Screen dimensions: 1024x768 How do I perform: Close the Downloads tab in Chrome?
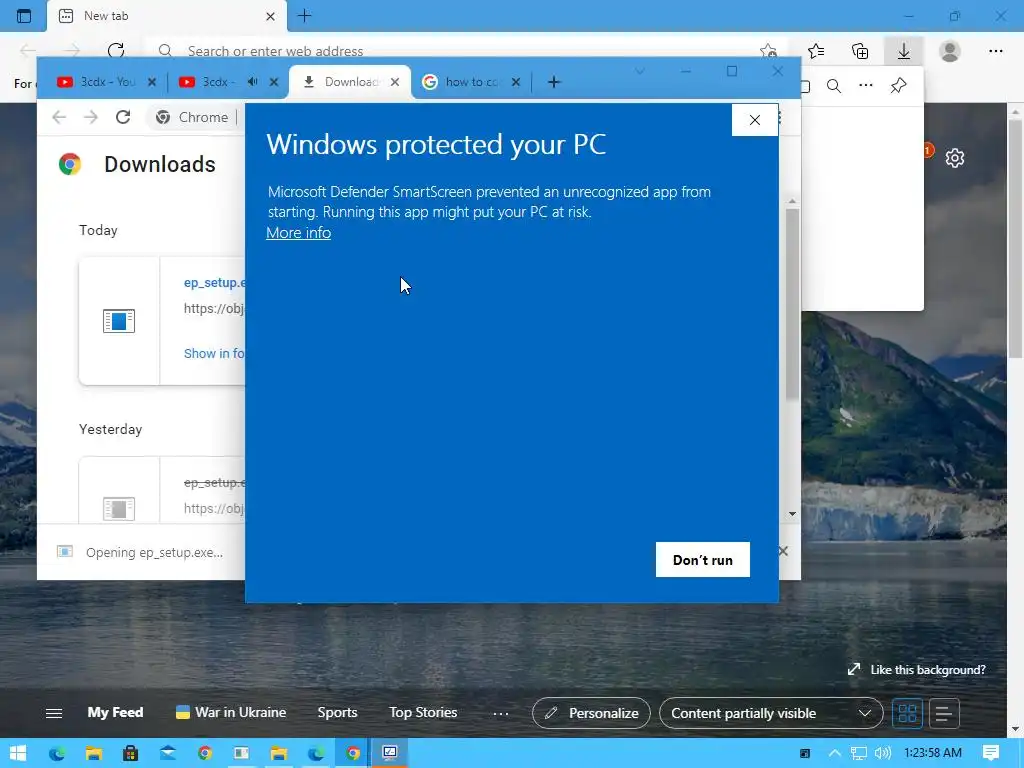click(x=395, y=82)
